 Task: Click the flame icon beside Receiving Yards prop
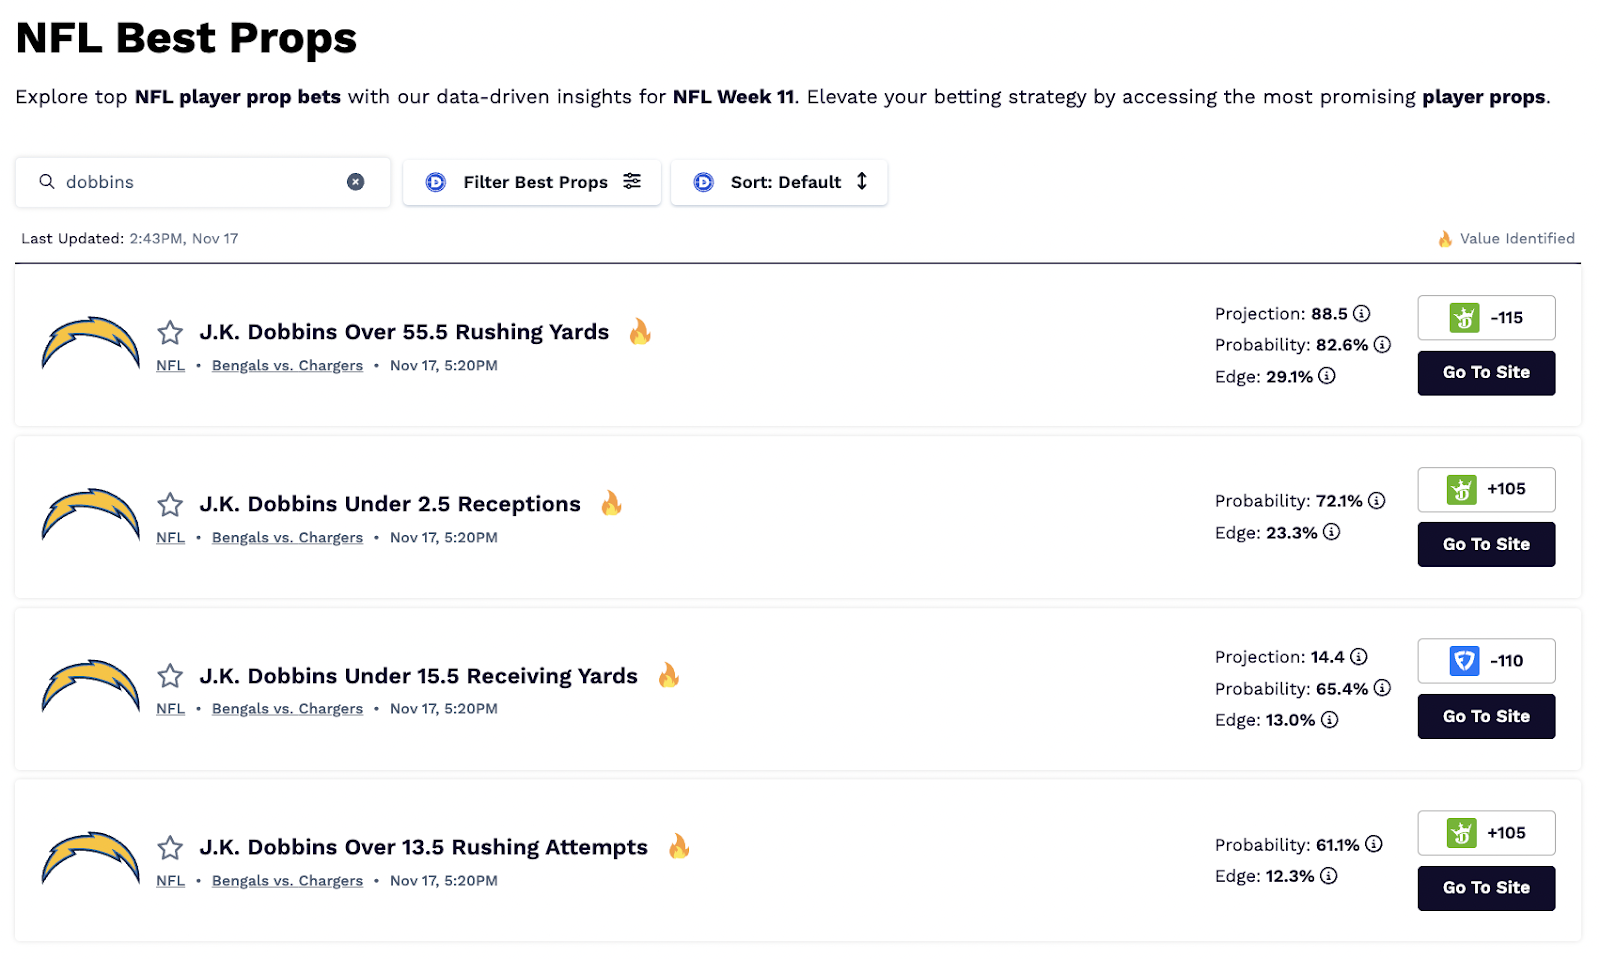[669, 675]
